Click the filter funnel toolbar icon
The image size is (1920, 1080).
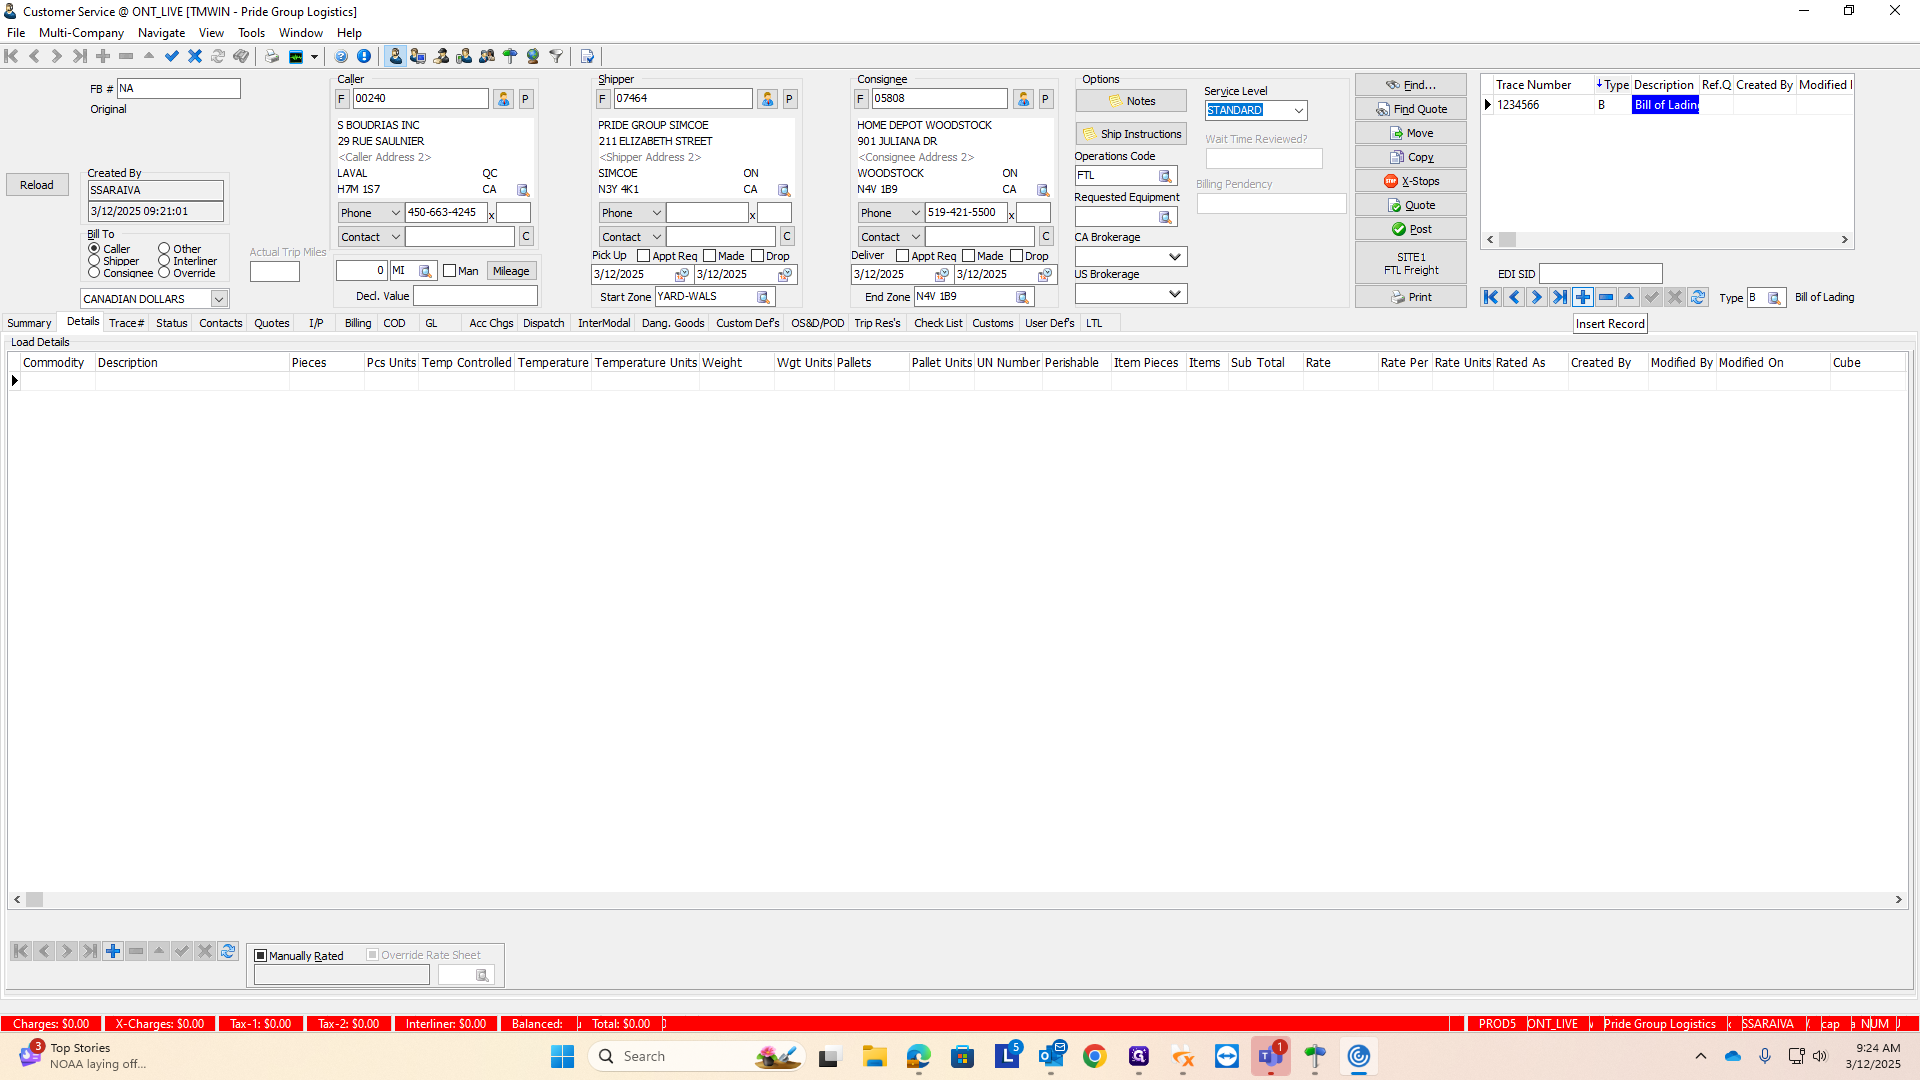coord(556,56)
